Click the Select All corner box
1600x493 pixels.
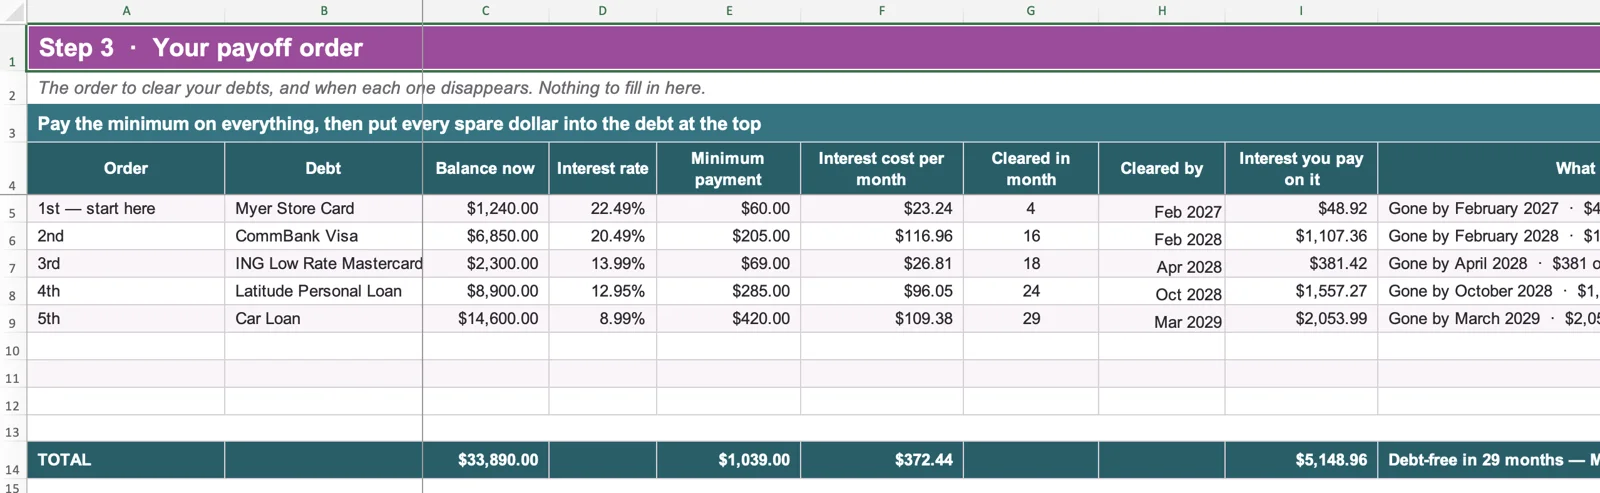coord(13,11)
